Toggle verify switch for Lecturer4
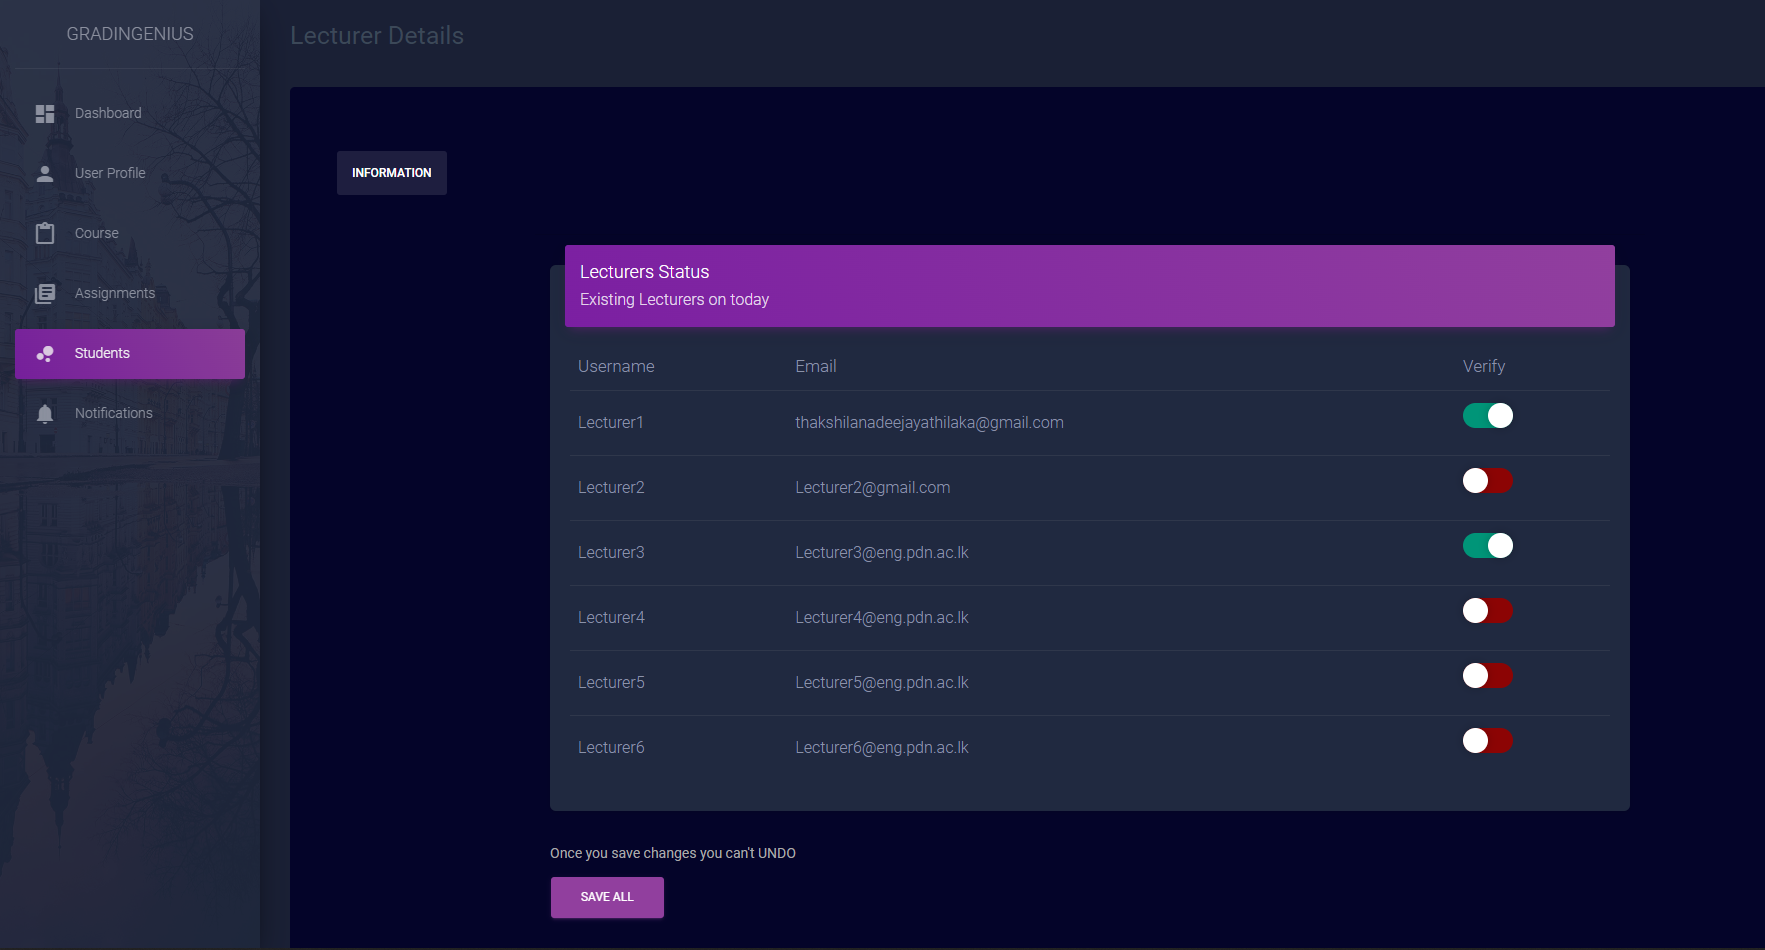 point(1488,611)
